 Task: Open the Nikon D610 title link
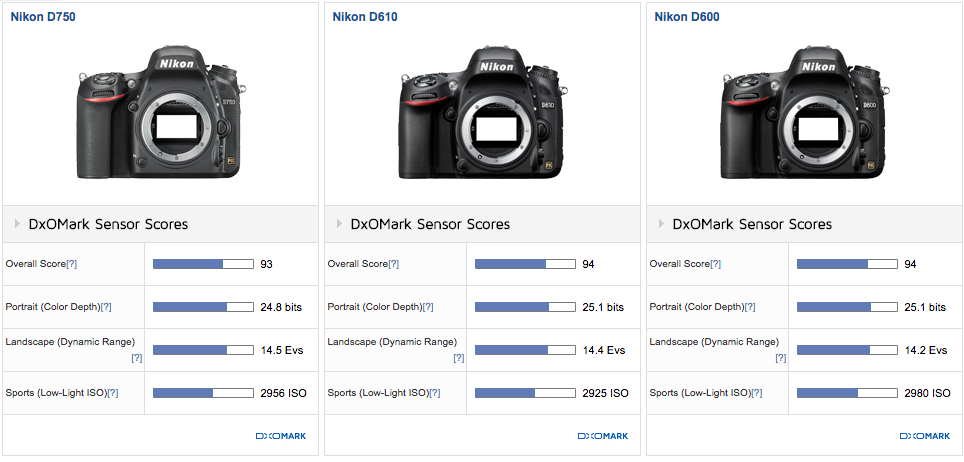(x=365, y=17)
